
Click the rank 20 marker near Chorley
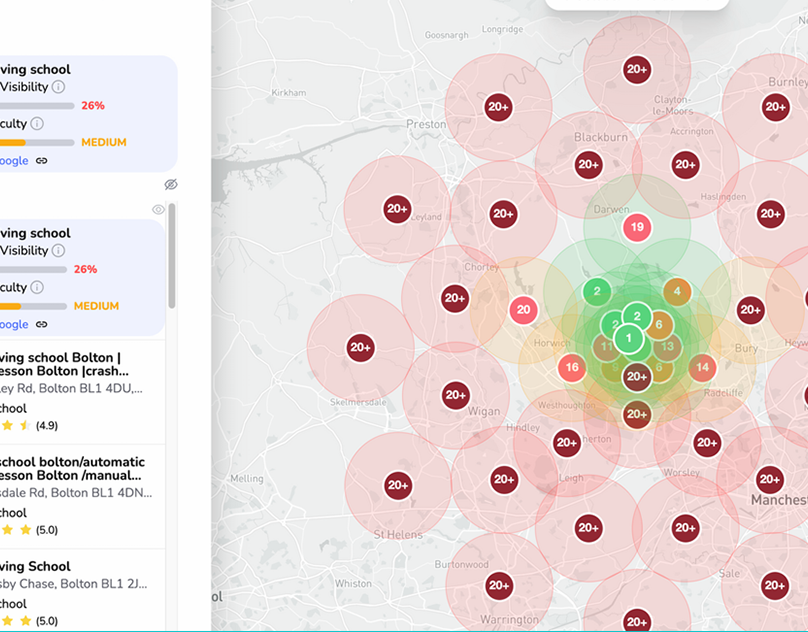[523, 310]
